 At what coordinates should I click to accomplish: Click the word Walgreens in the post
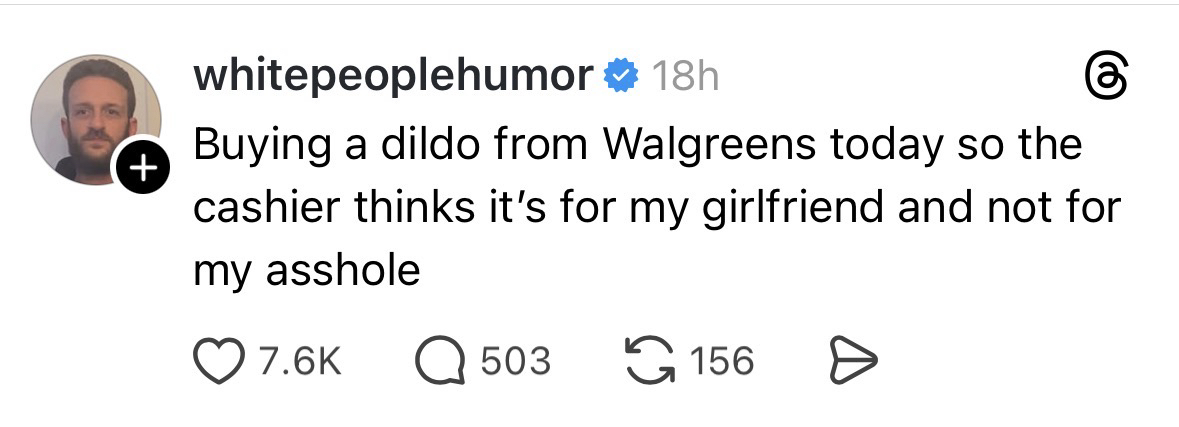tap(710, 147)
